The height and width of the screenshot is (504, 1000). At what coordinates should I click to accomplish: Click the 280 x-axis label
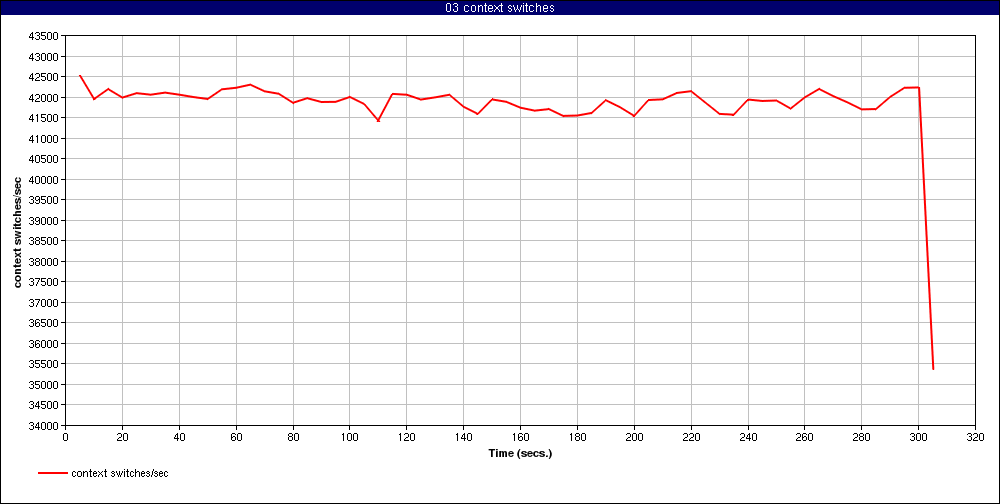(x=862, y=438)
